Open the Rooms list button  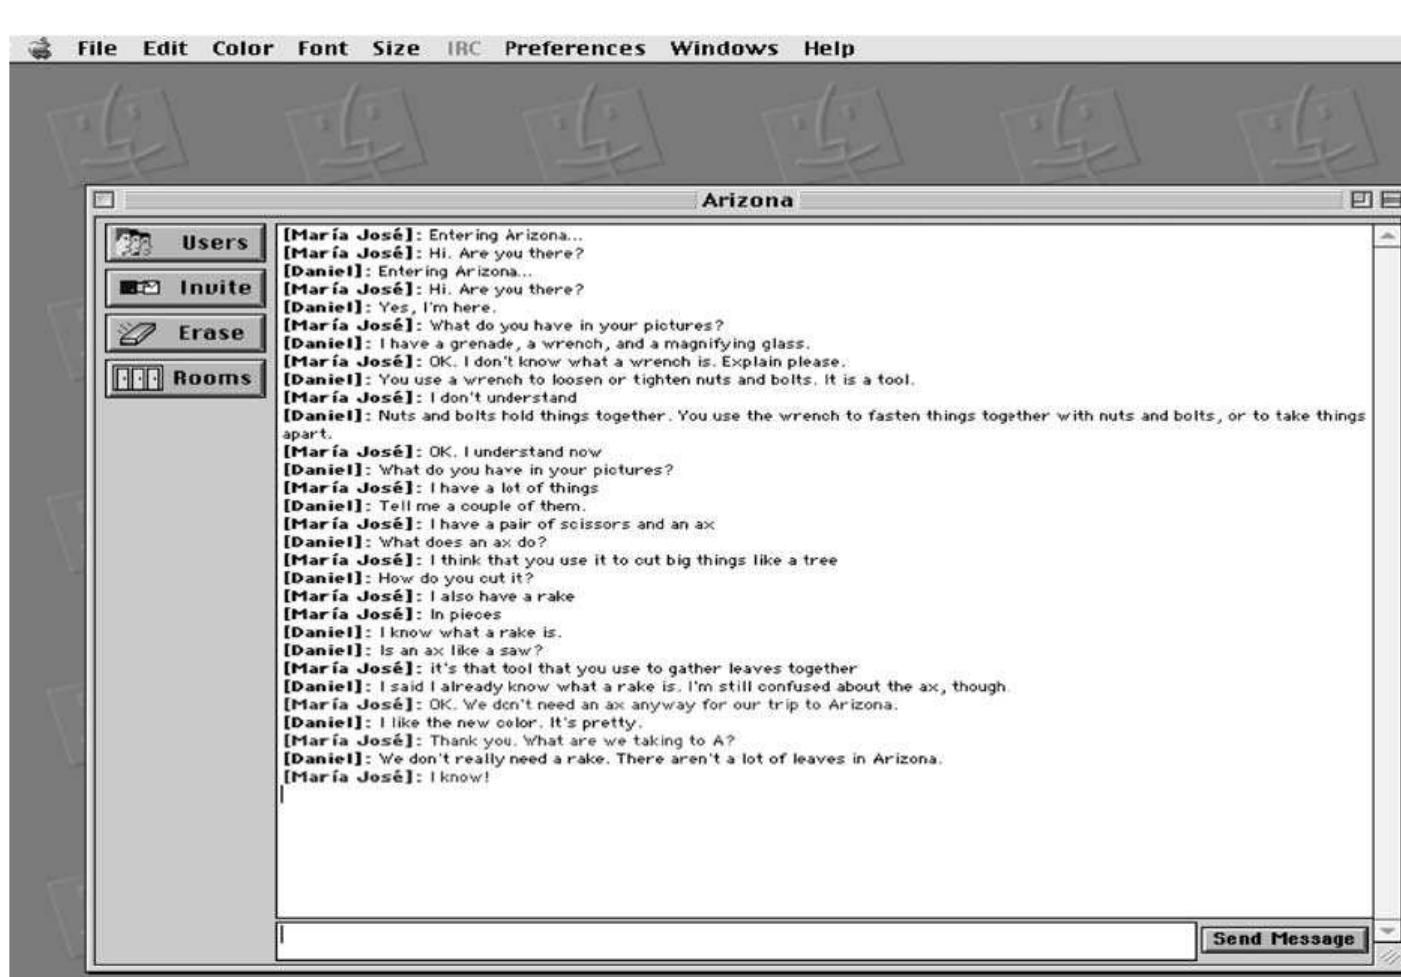pyautogui.click(x=185, y=379)
